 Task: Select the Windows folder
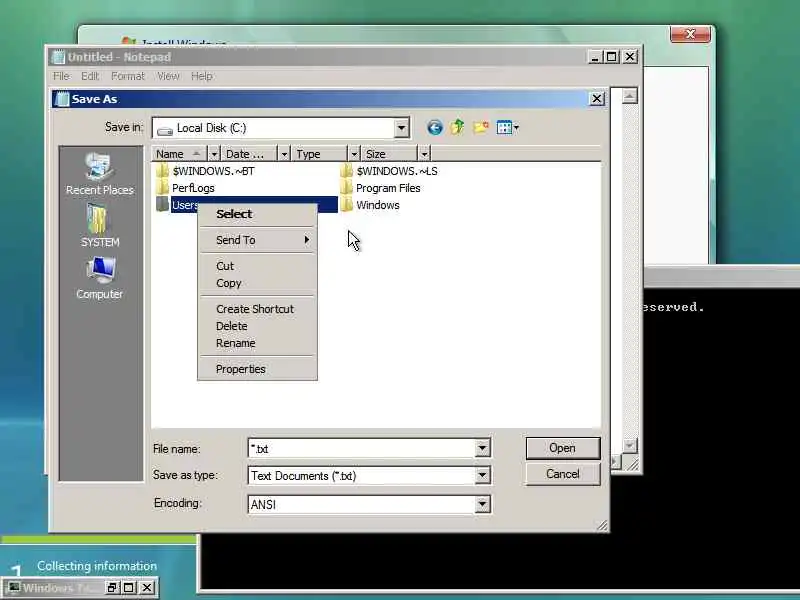coord(370,205)
